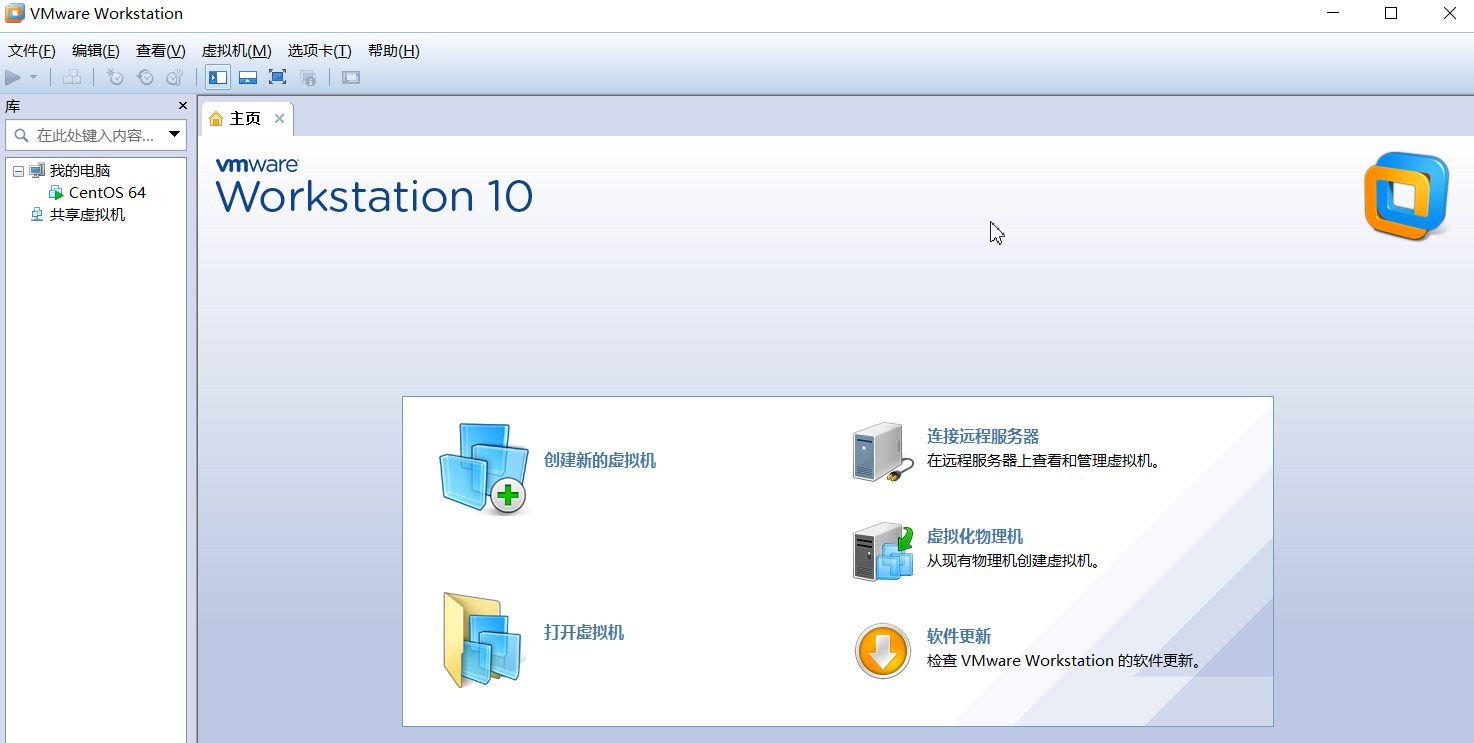Click the full screen mode toolbar icon
Viewport: 1474px width, 743px height.
pyautogui.click(x=278, y=77)
